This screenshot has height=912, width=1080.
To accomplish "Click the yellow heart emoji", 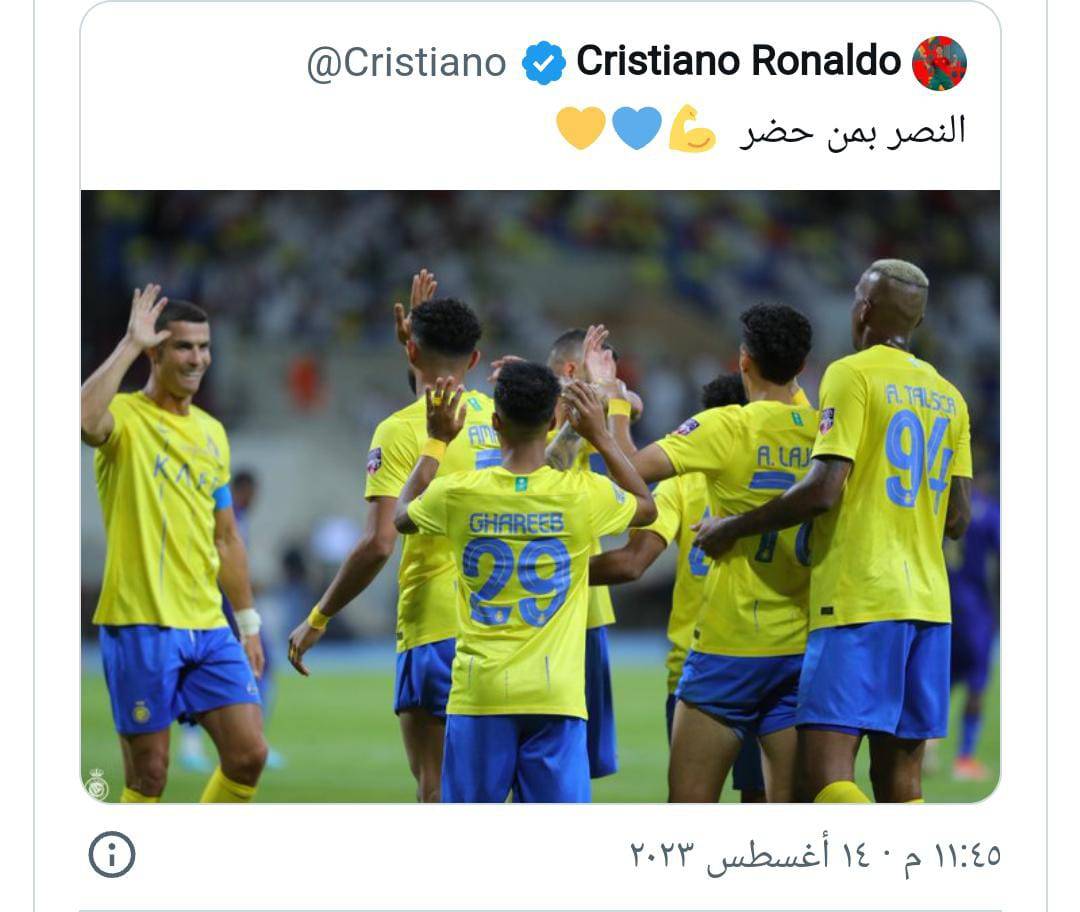I will [581, 127].
